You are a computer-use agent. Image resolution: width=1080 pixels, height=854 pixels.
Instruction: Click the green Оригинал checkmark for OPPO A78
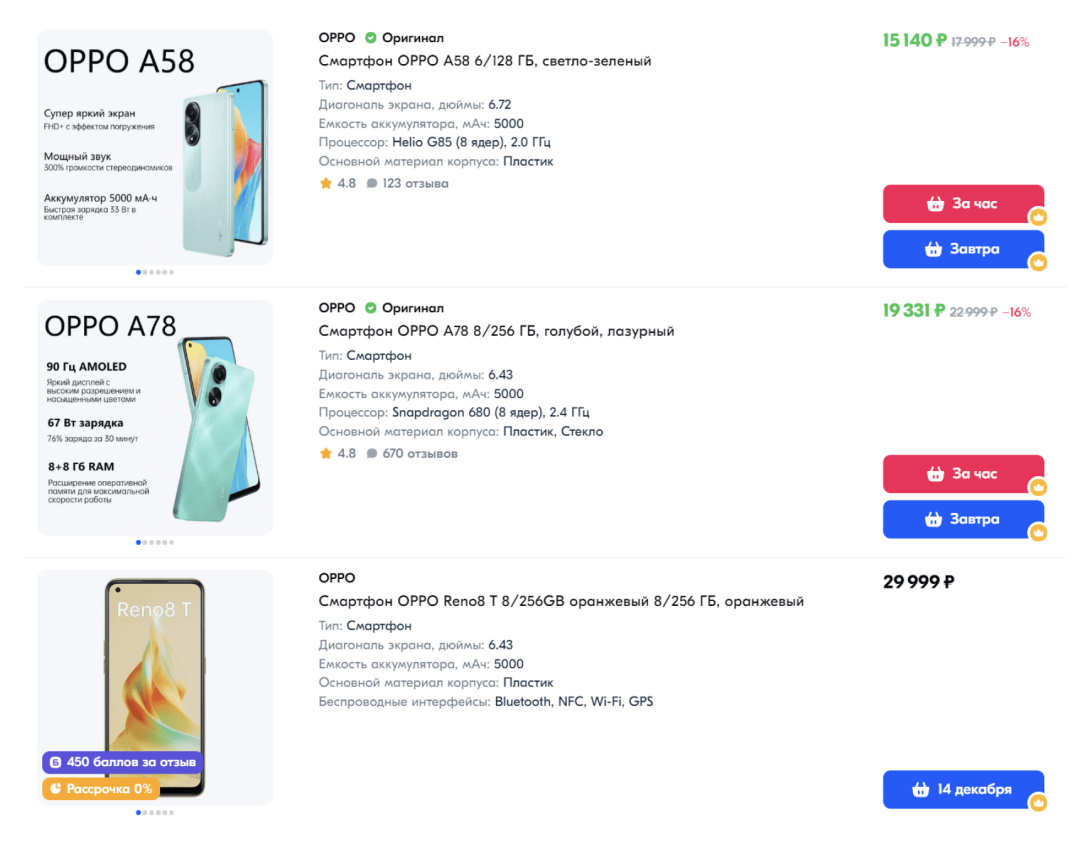pos(370,308)
